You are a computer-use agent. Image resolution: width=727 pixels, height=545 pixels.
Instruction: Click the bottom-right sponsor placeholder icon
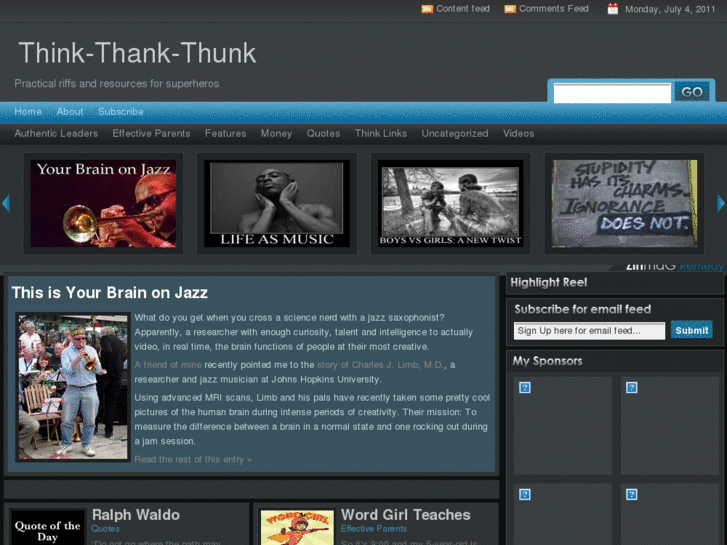coord(631,494)
